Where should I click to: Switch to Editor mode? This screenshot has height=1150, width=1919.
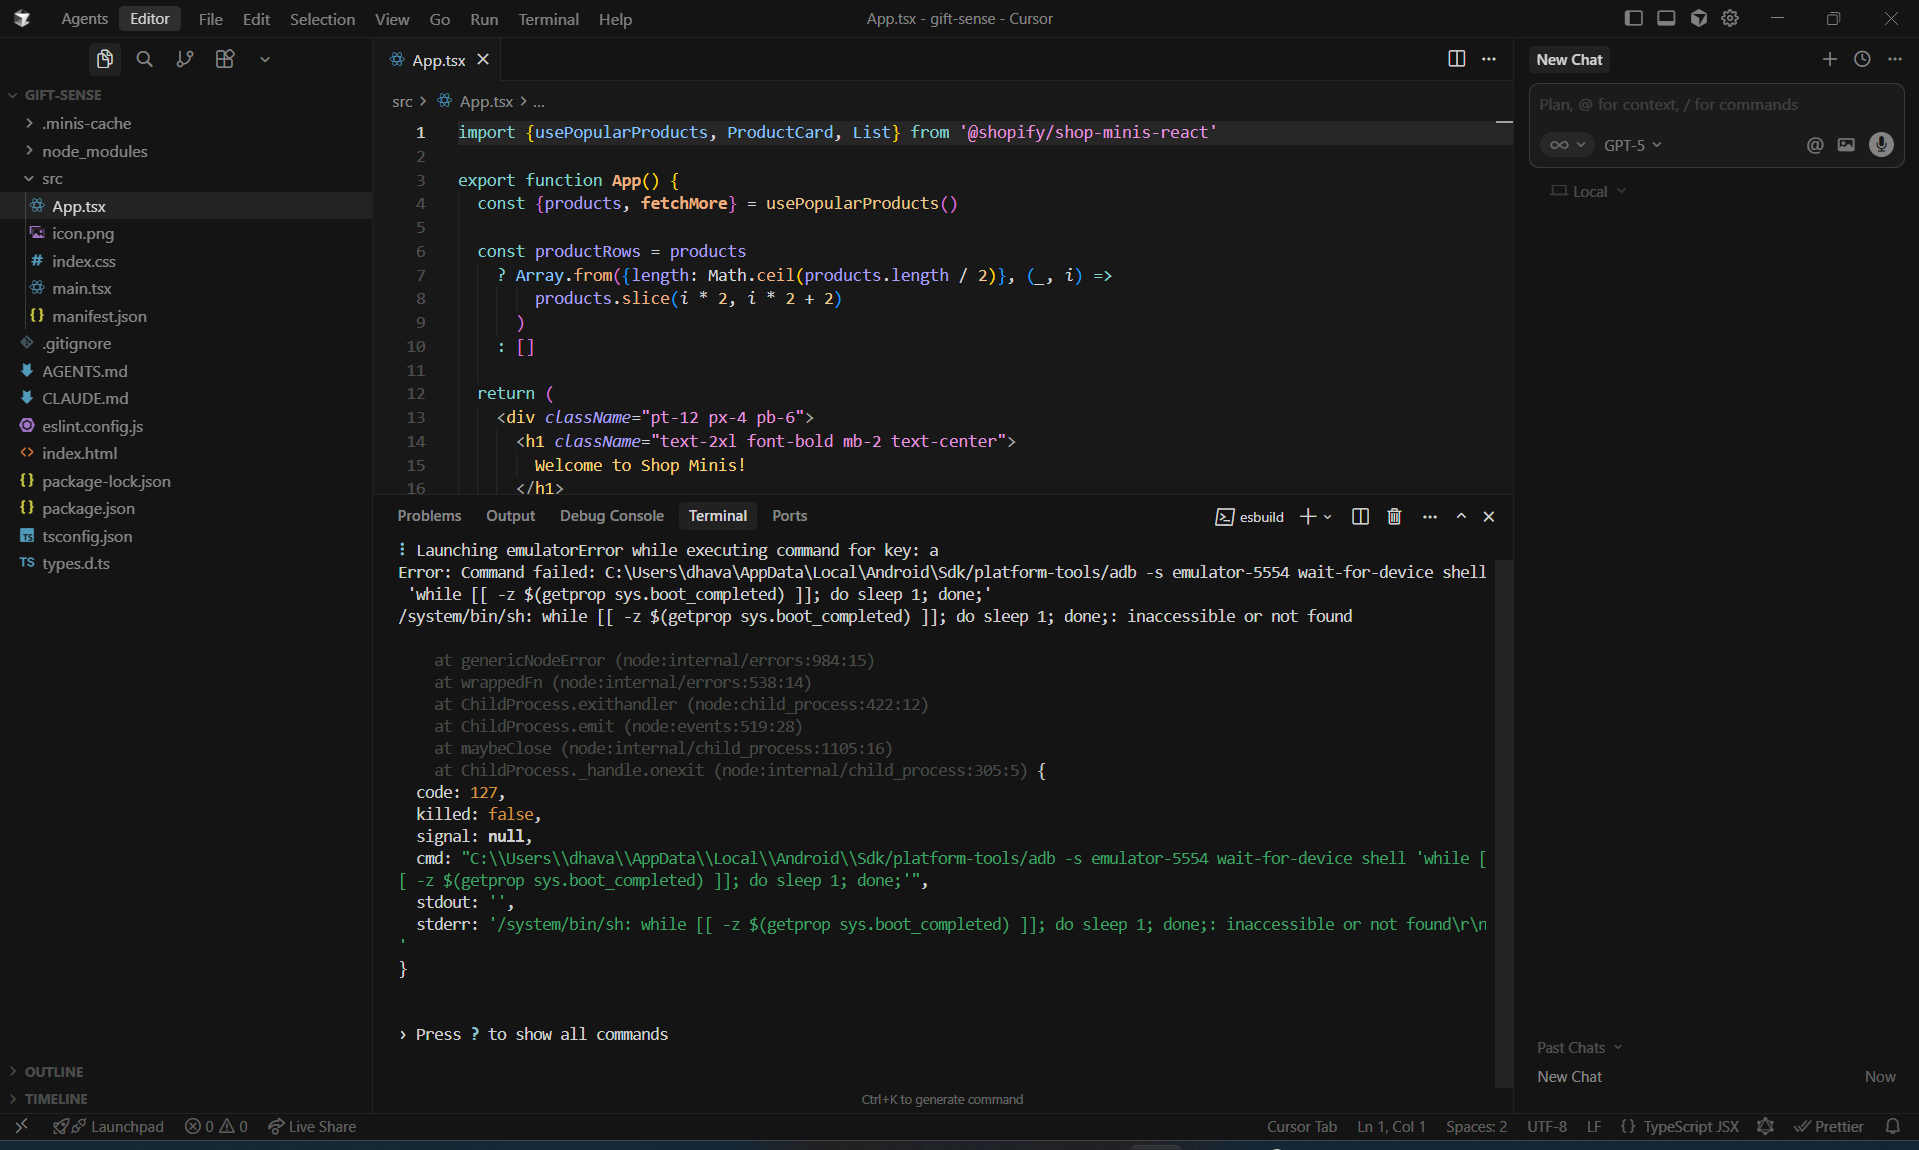coord(150,19)
